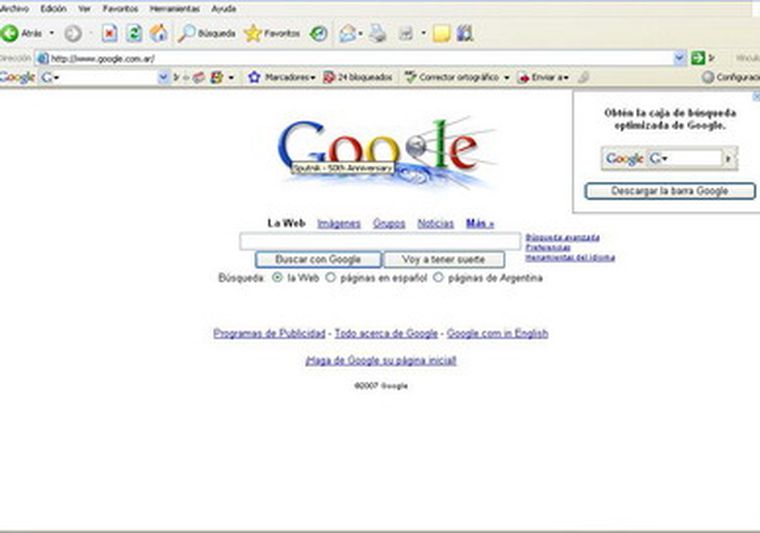Open Configuración in Google toolbar

[731, 77]
